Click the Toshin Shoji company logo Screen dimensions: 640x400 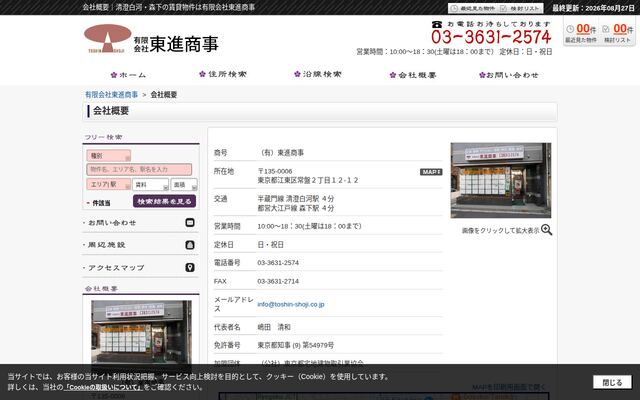click(x=151, y=39)
